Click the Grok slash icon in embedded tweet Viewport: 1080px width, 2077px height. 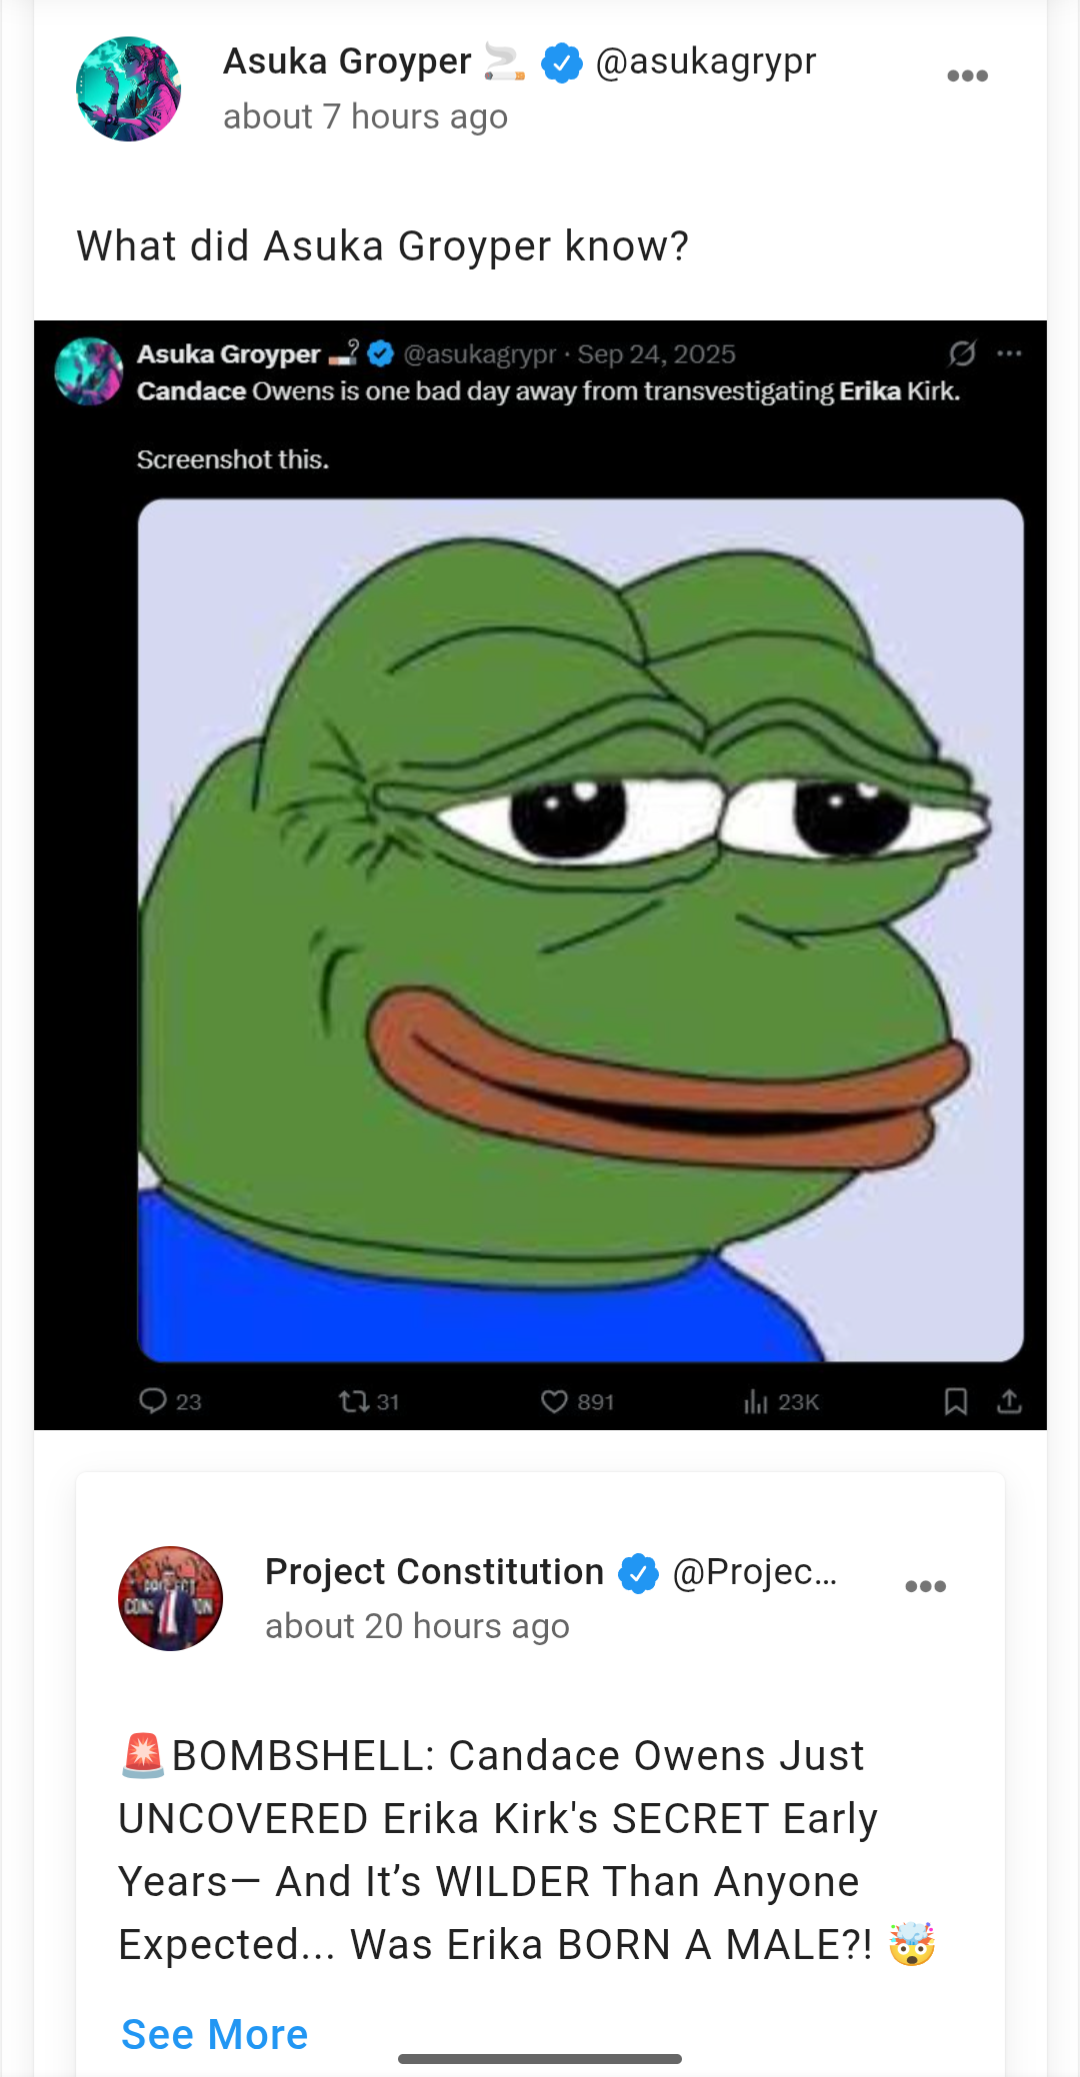tap(962, 353)
